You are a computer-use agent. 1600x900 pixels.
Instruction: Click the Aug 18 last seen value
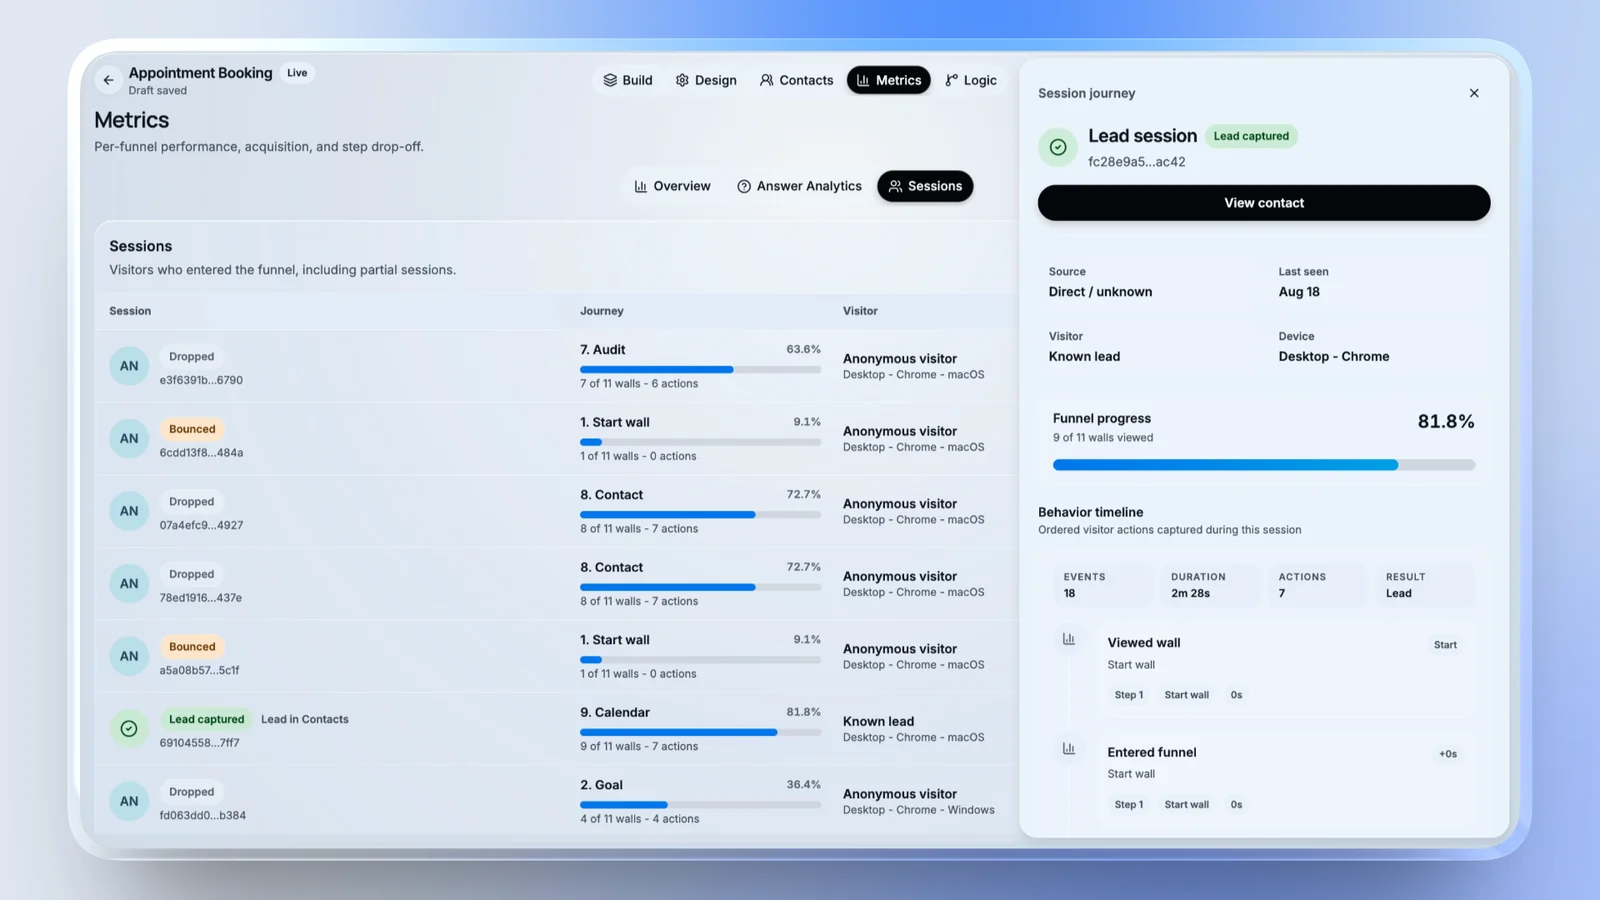(x=1299, y=292)
